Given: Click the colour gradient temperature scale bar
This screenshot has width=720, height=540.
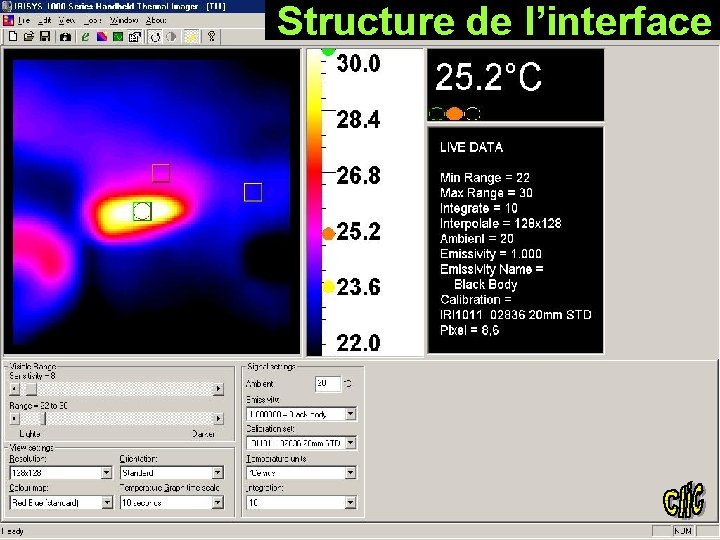Looking at the screenshot, I should [x=315, y=202].
